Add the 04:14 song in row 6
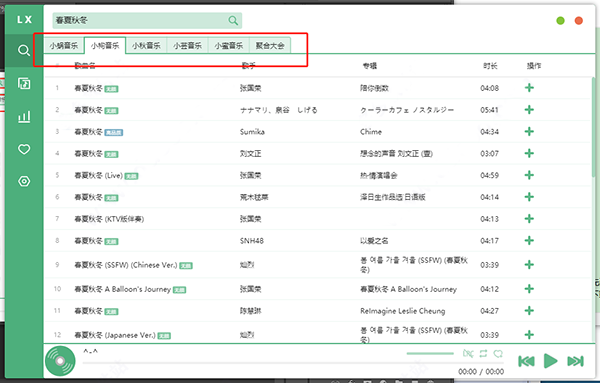600x383 pixels. click(529, 197)
